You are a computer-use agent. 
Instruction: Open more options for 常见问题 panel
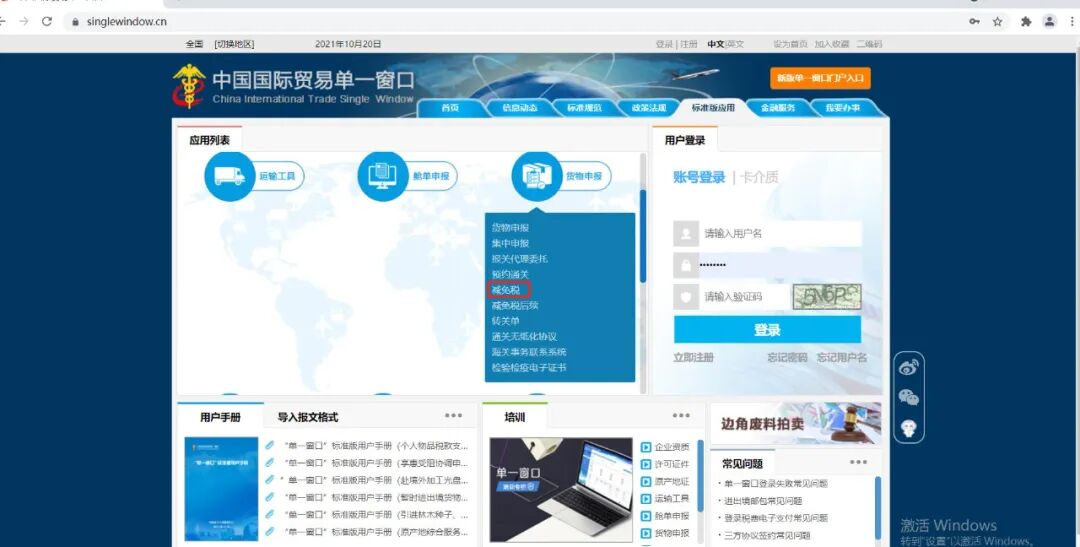point(858,462)
